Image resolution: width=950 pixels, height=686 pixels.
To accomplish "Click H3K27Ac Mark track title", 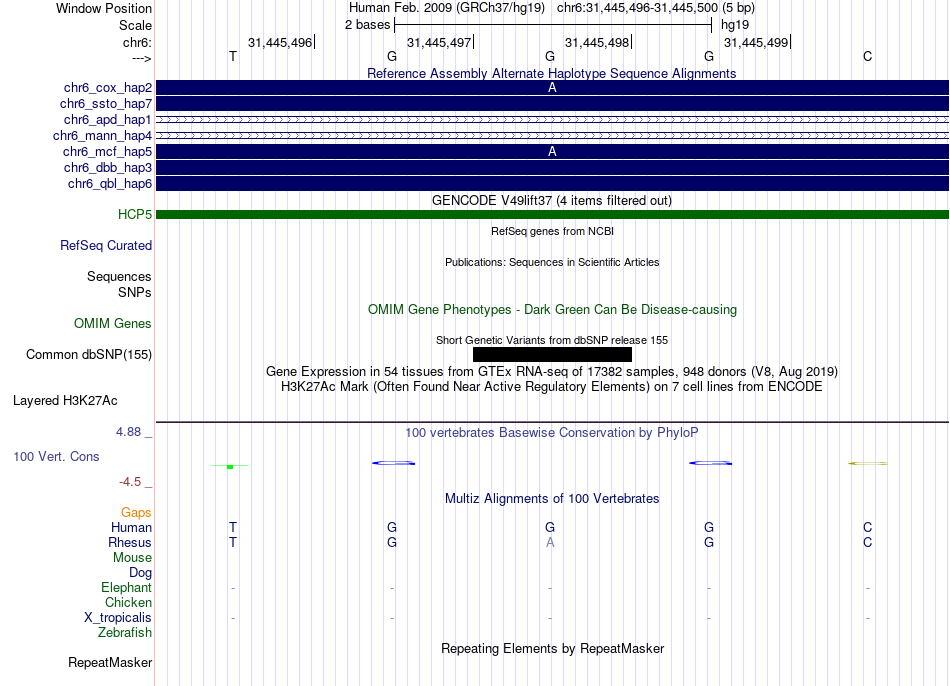I will coord(552,387).
